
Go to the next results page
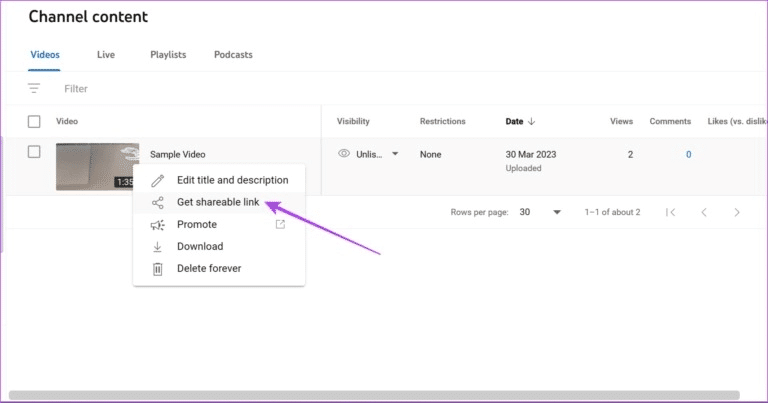[737, 213]
